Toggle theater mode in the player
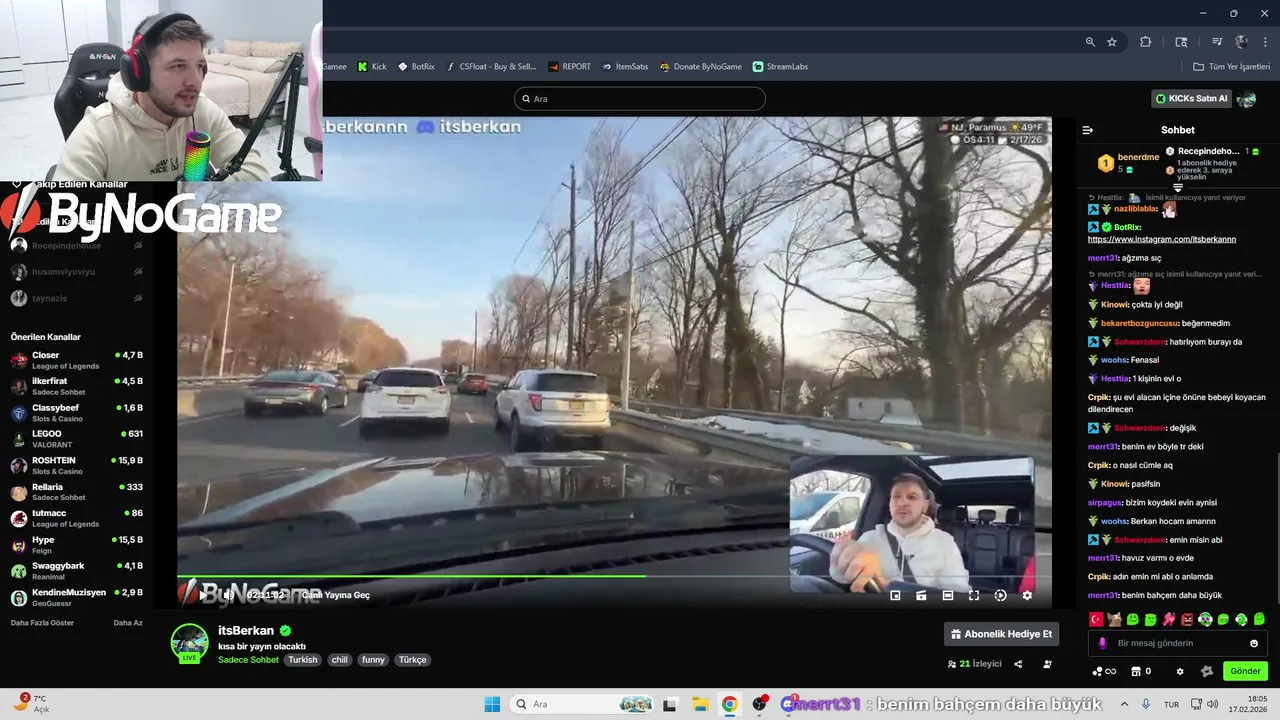 [948, 595]
